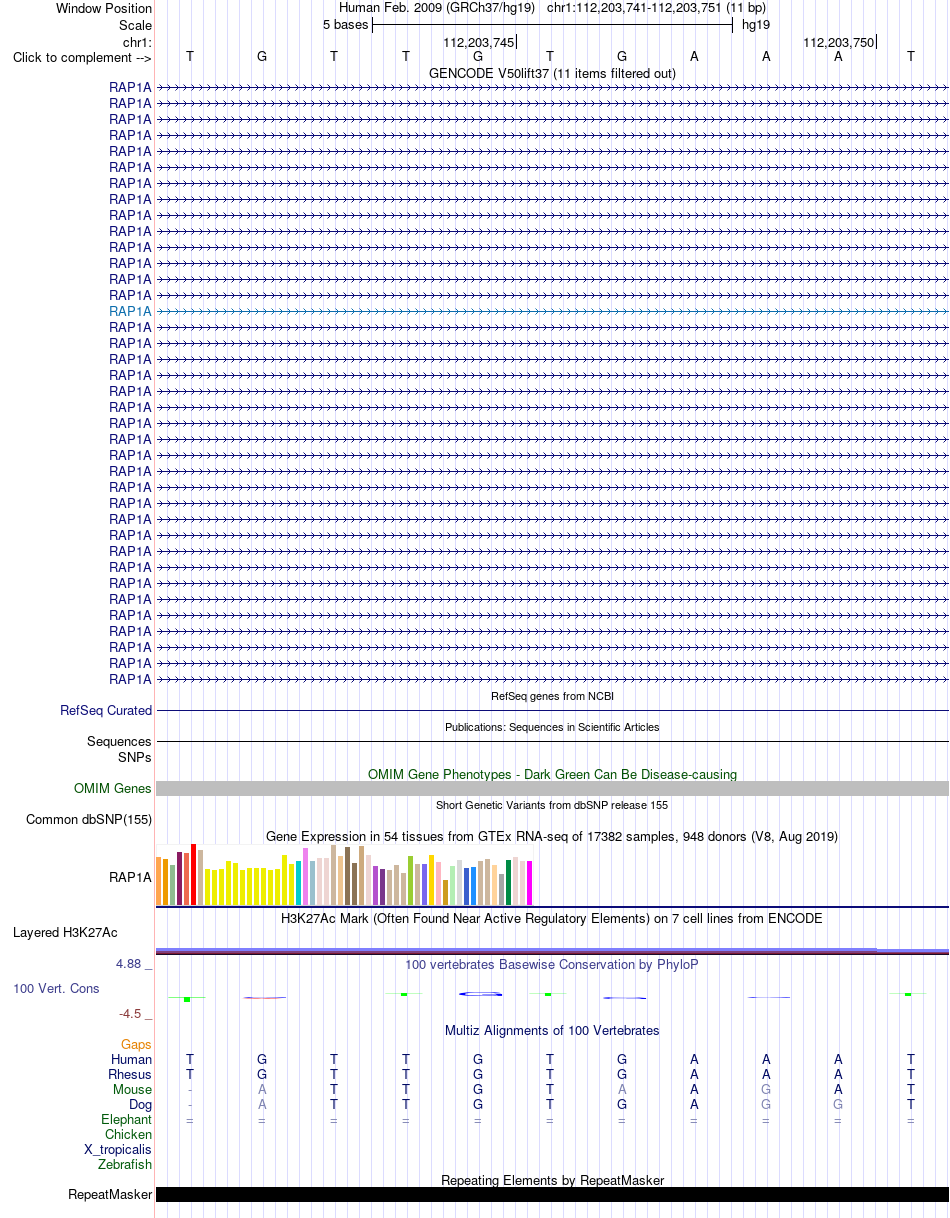
Task: Click the GENCODE V50lift37 track title
Action: tap(552, 73)
